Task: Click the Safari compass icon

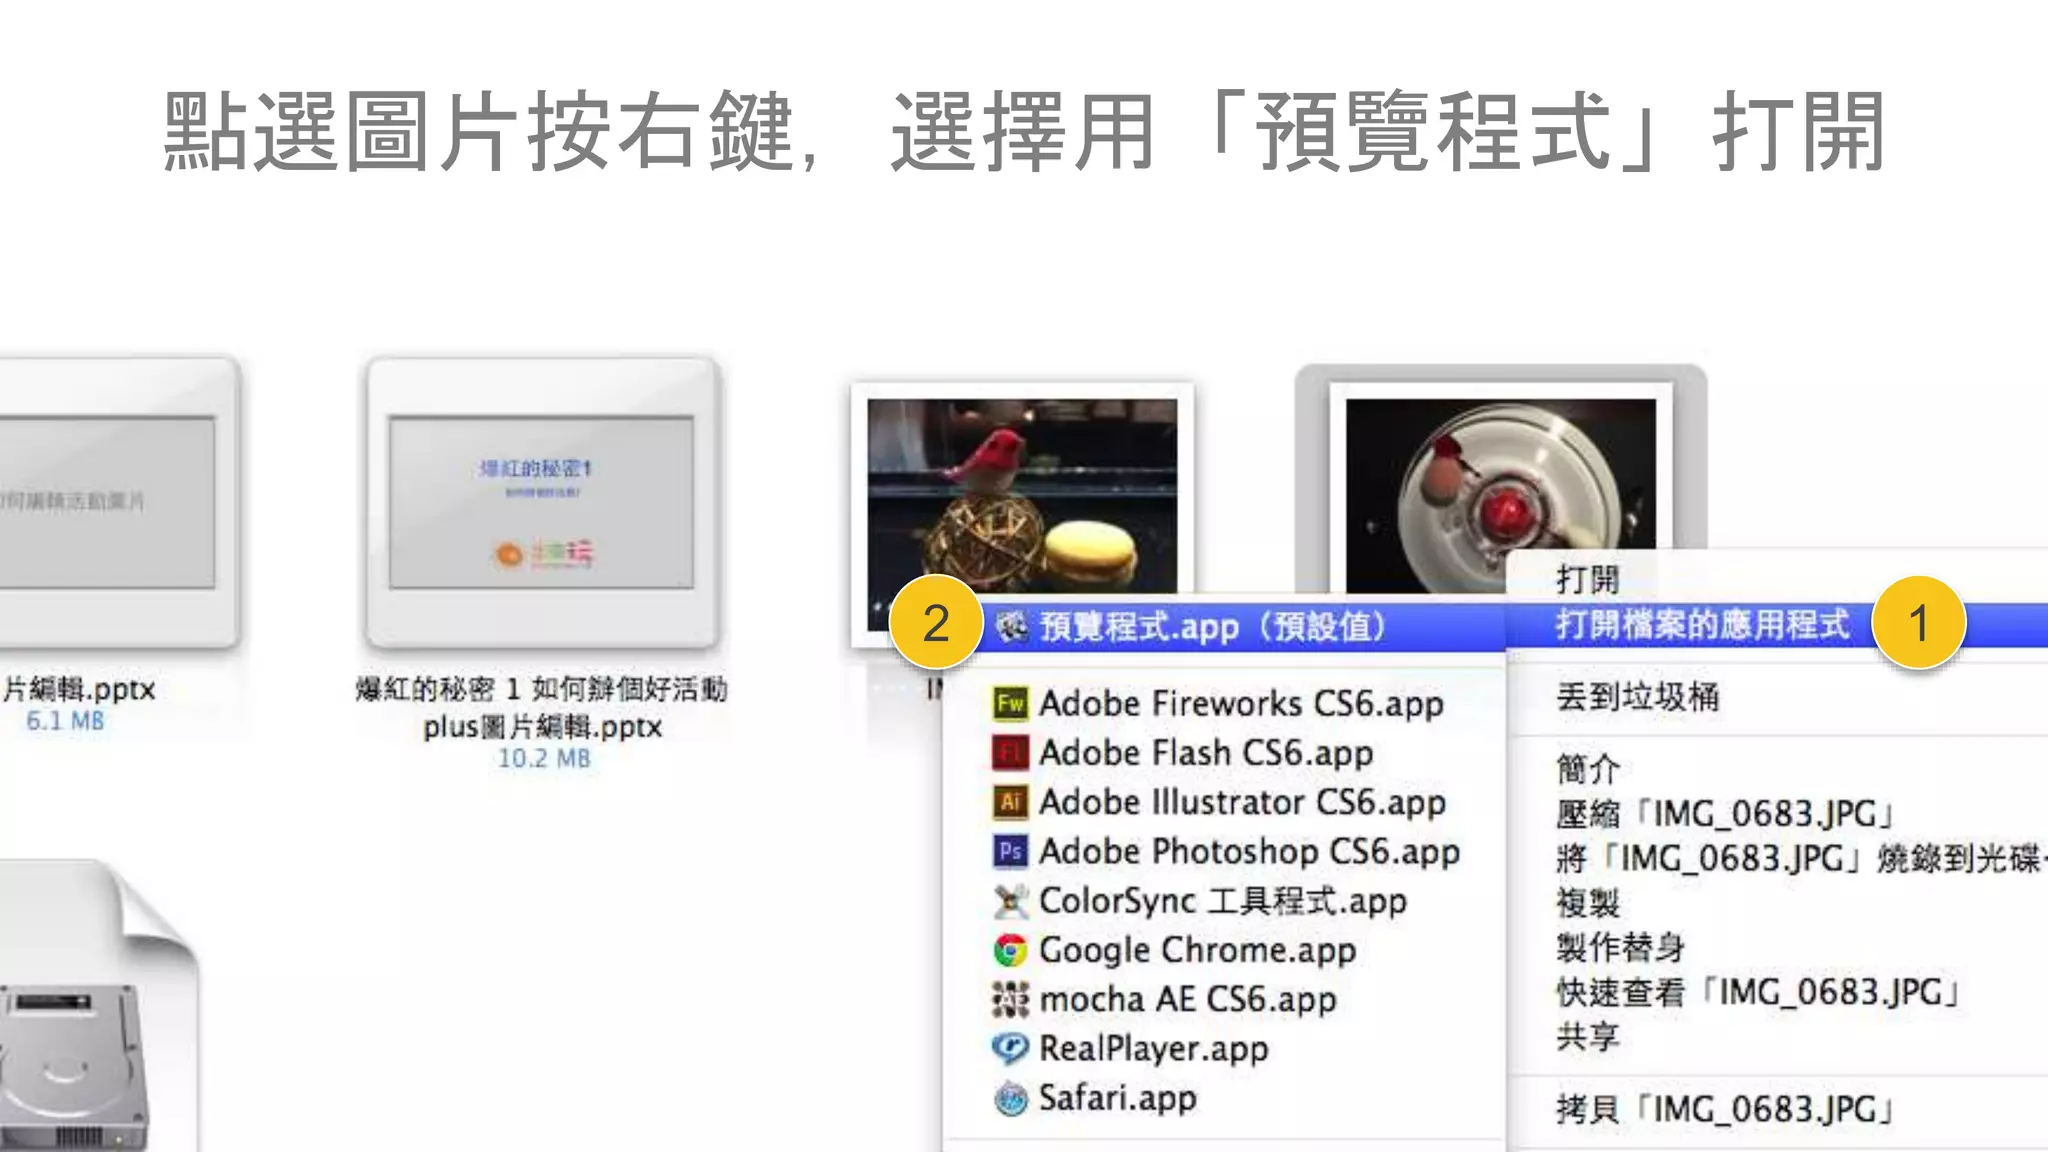Action: (x=1010, y=1098)
